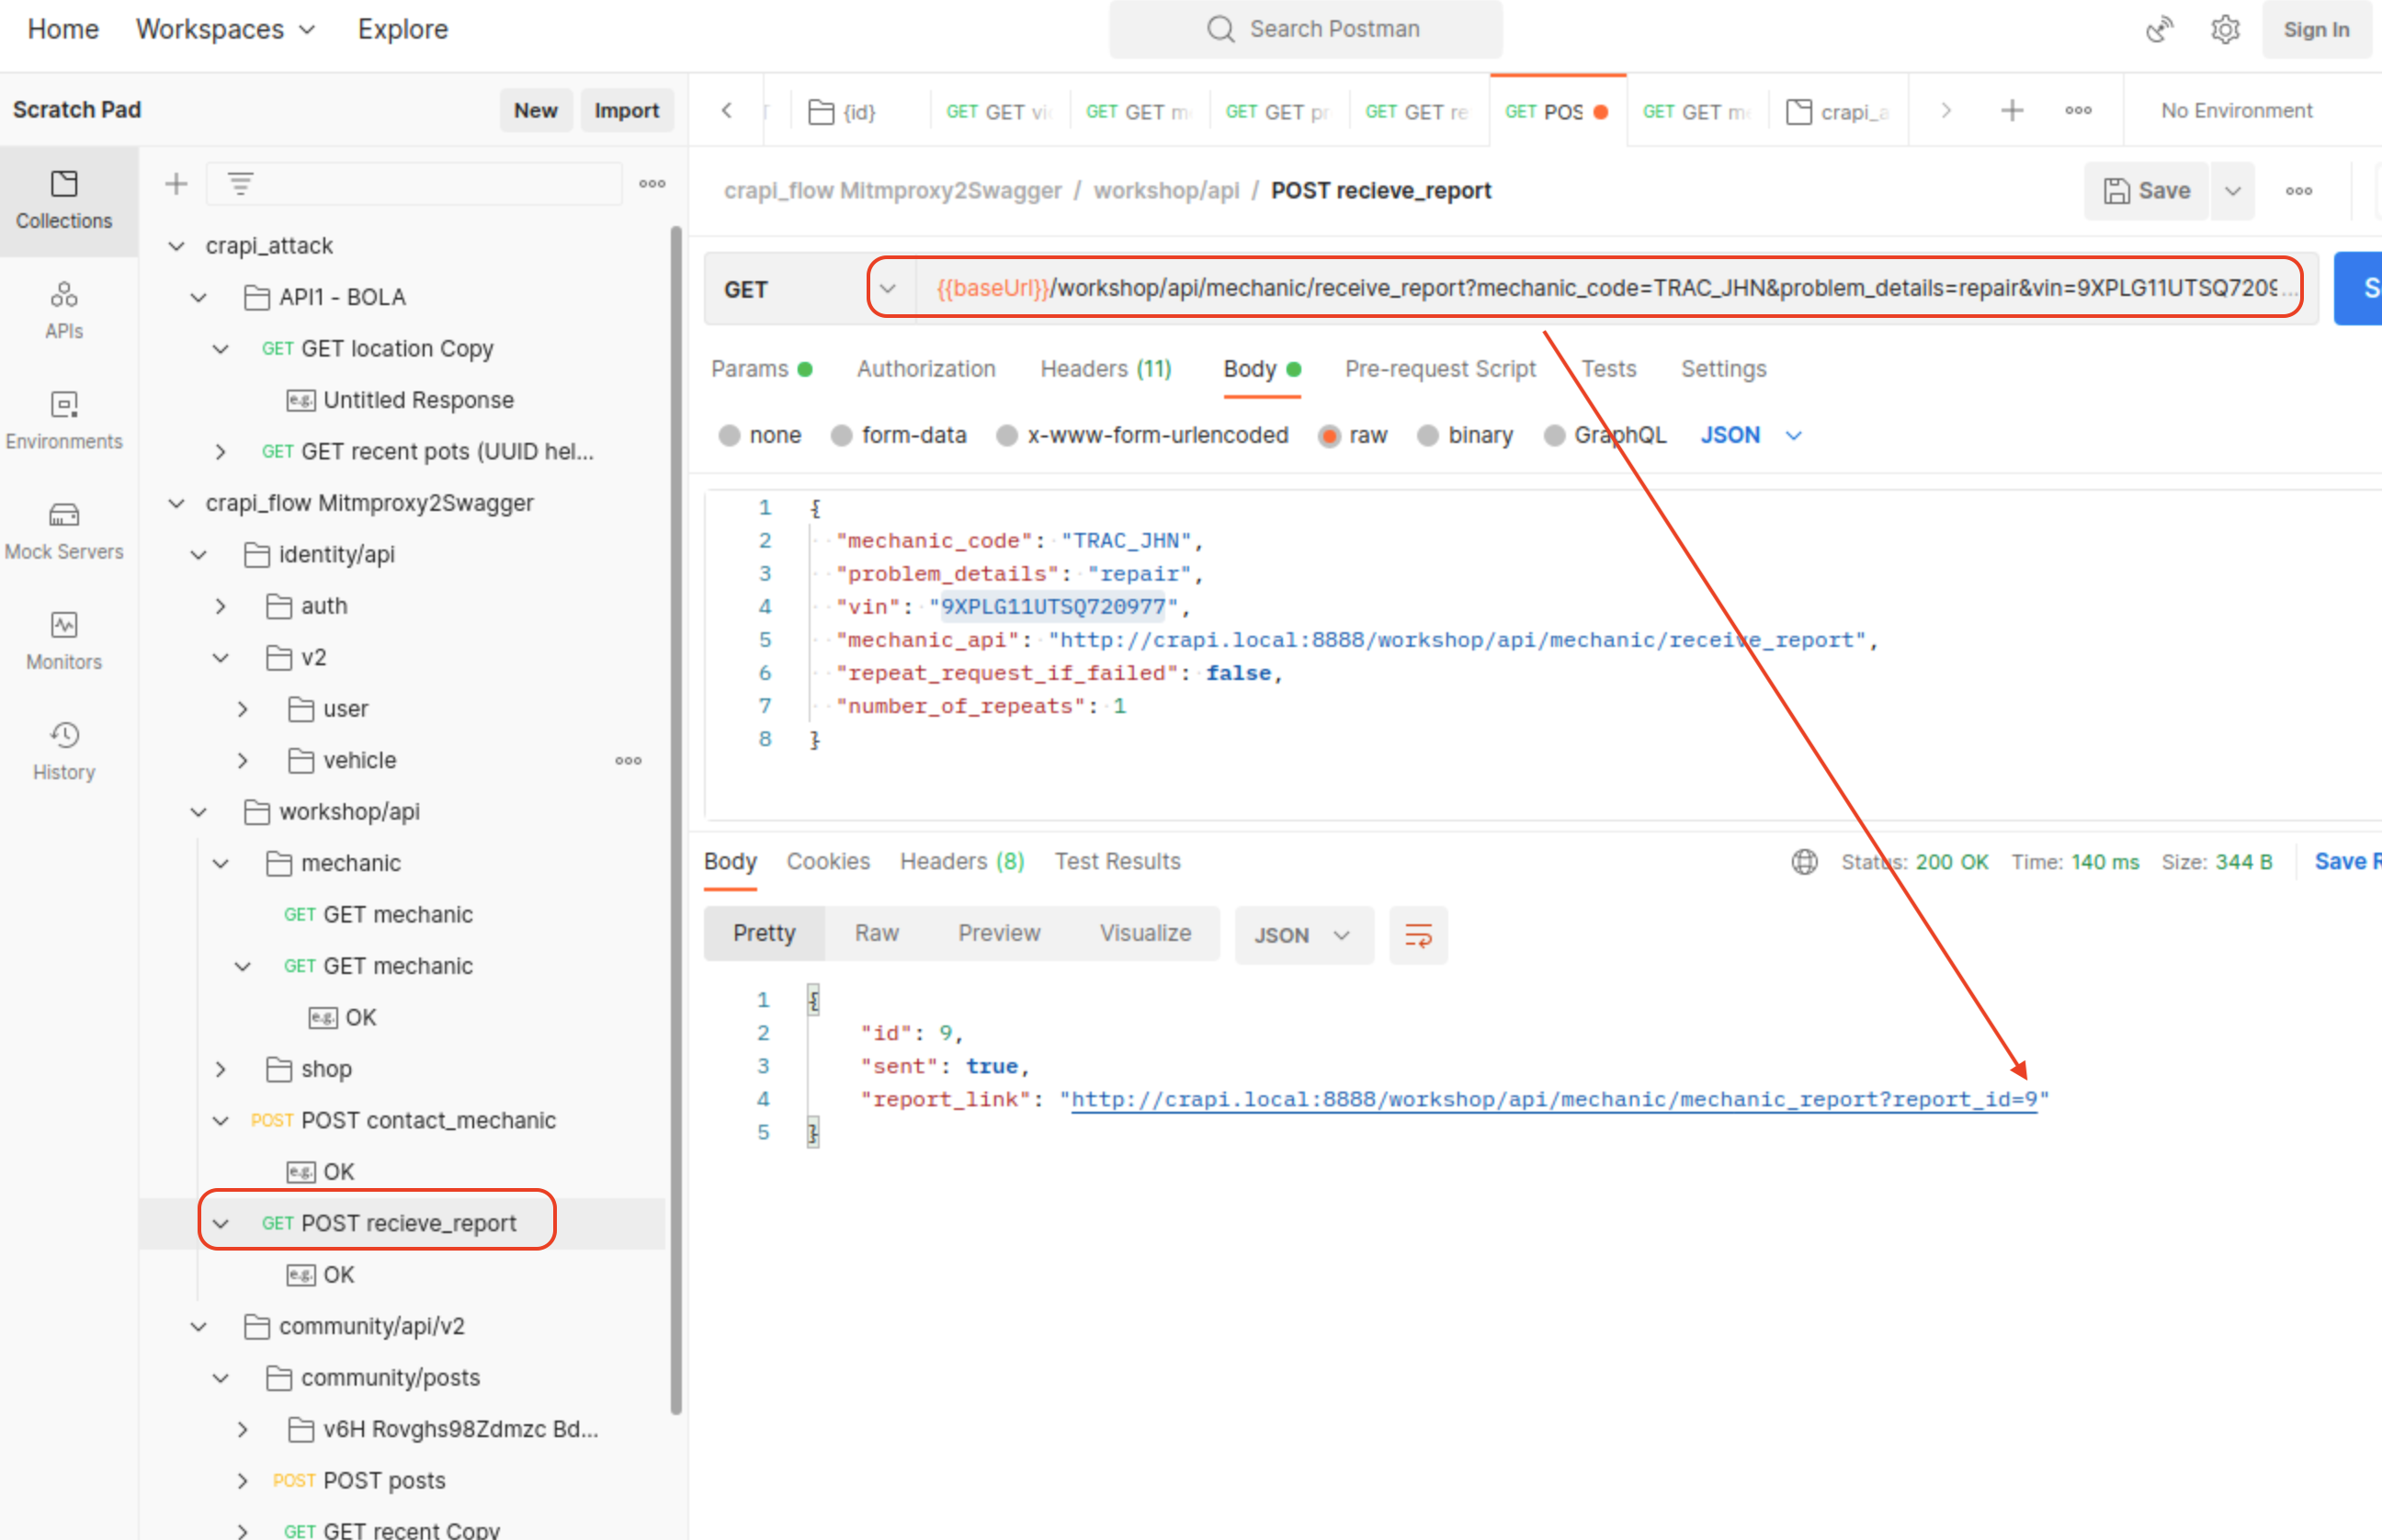Collapse the workshop/api folder

pyautogui.click(x=199, y=812)
